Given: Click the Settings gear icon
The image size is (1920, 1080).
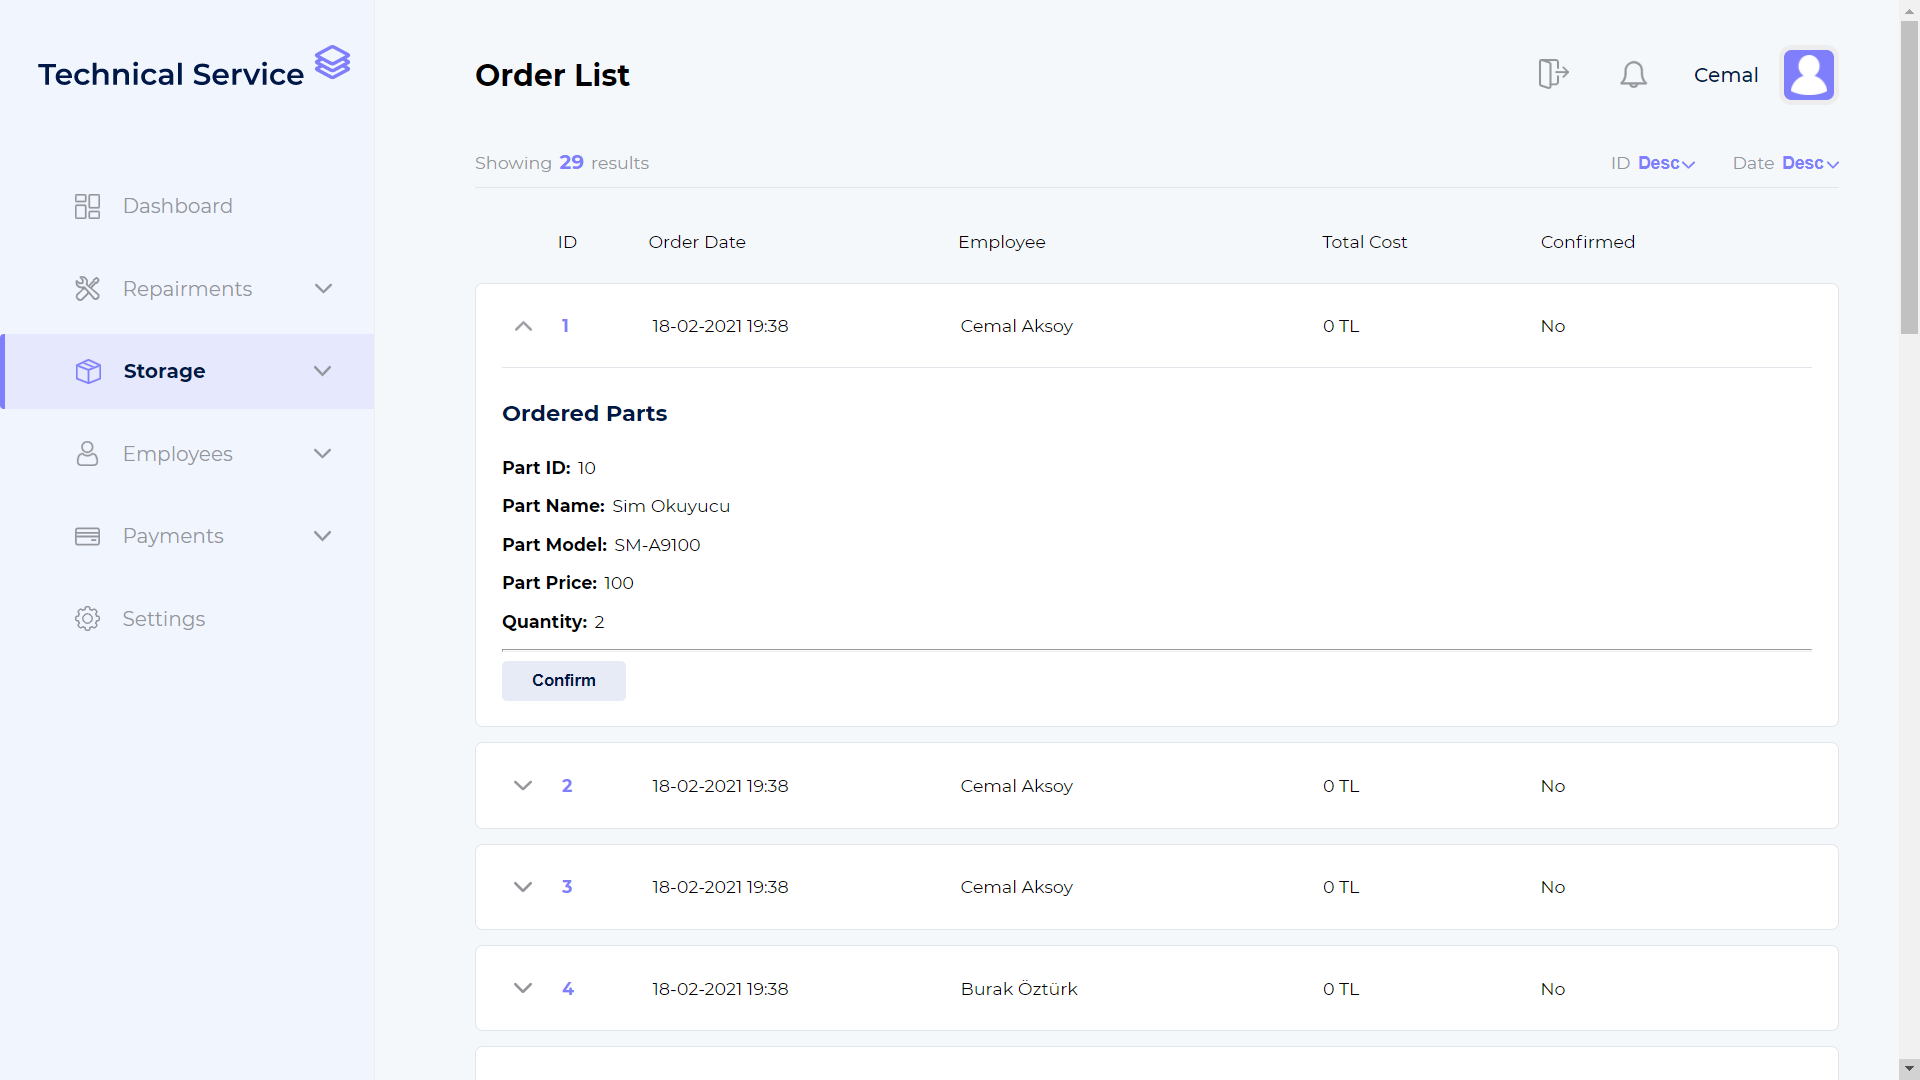Looking at the screenshot, I should coord(87,619).
